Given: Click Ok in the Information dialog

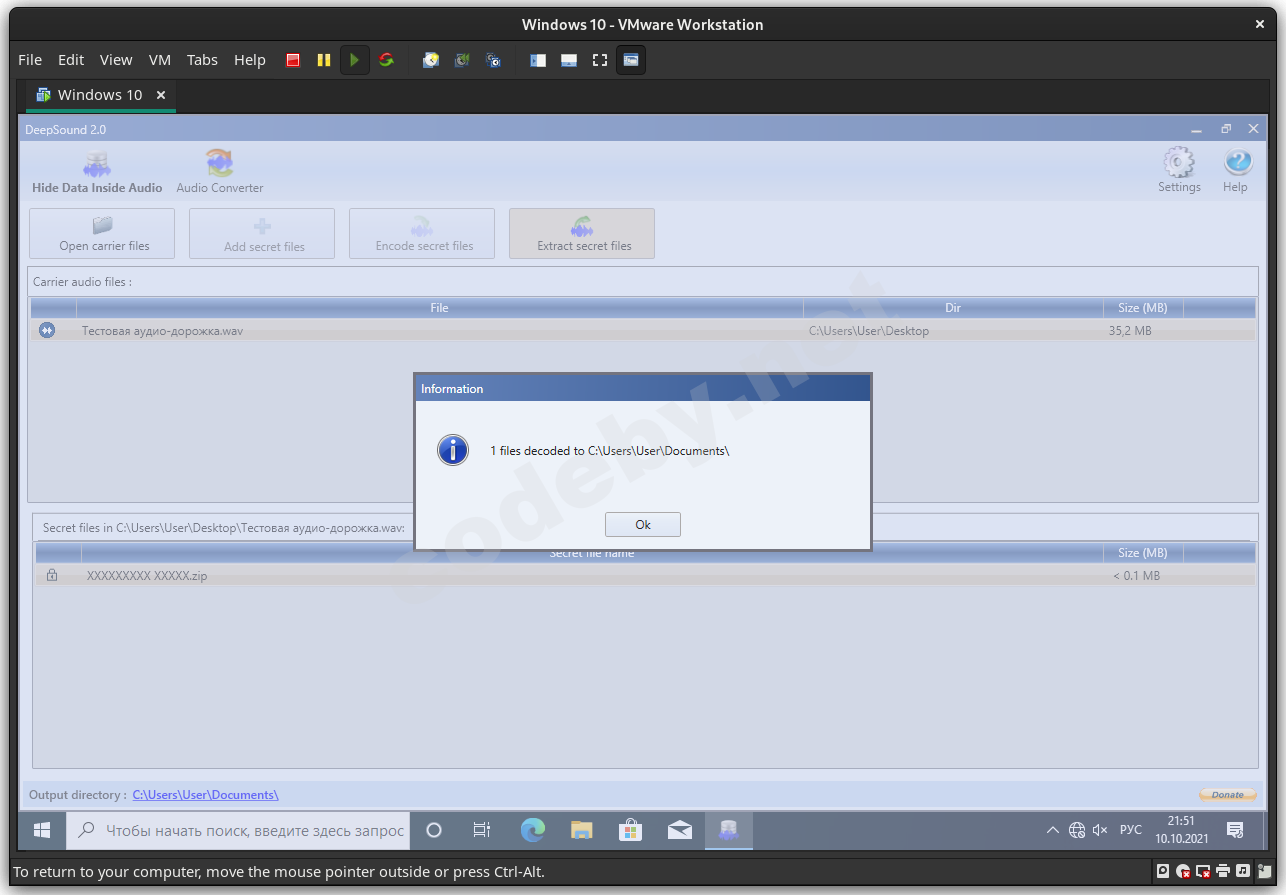Looking at the screenshot, I should [642, 525].
